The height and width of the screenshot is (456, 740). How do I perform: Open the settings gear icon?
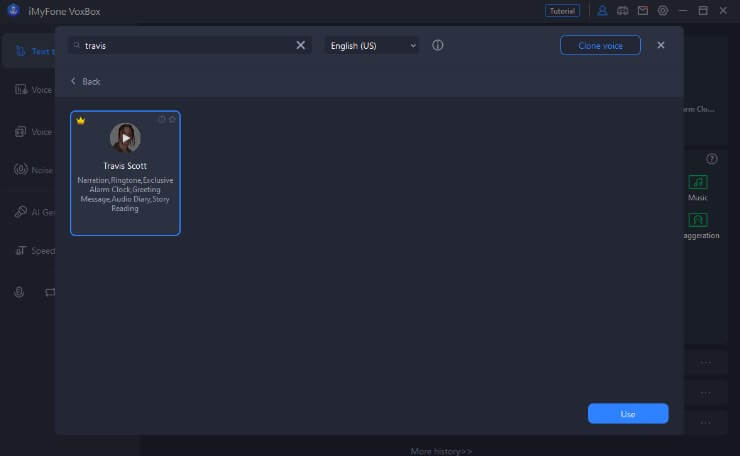click(663, 10)
